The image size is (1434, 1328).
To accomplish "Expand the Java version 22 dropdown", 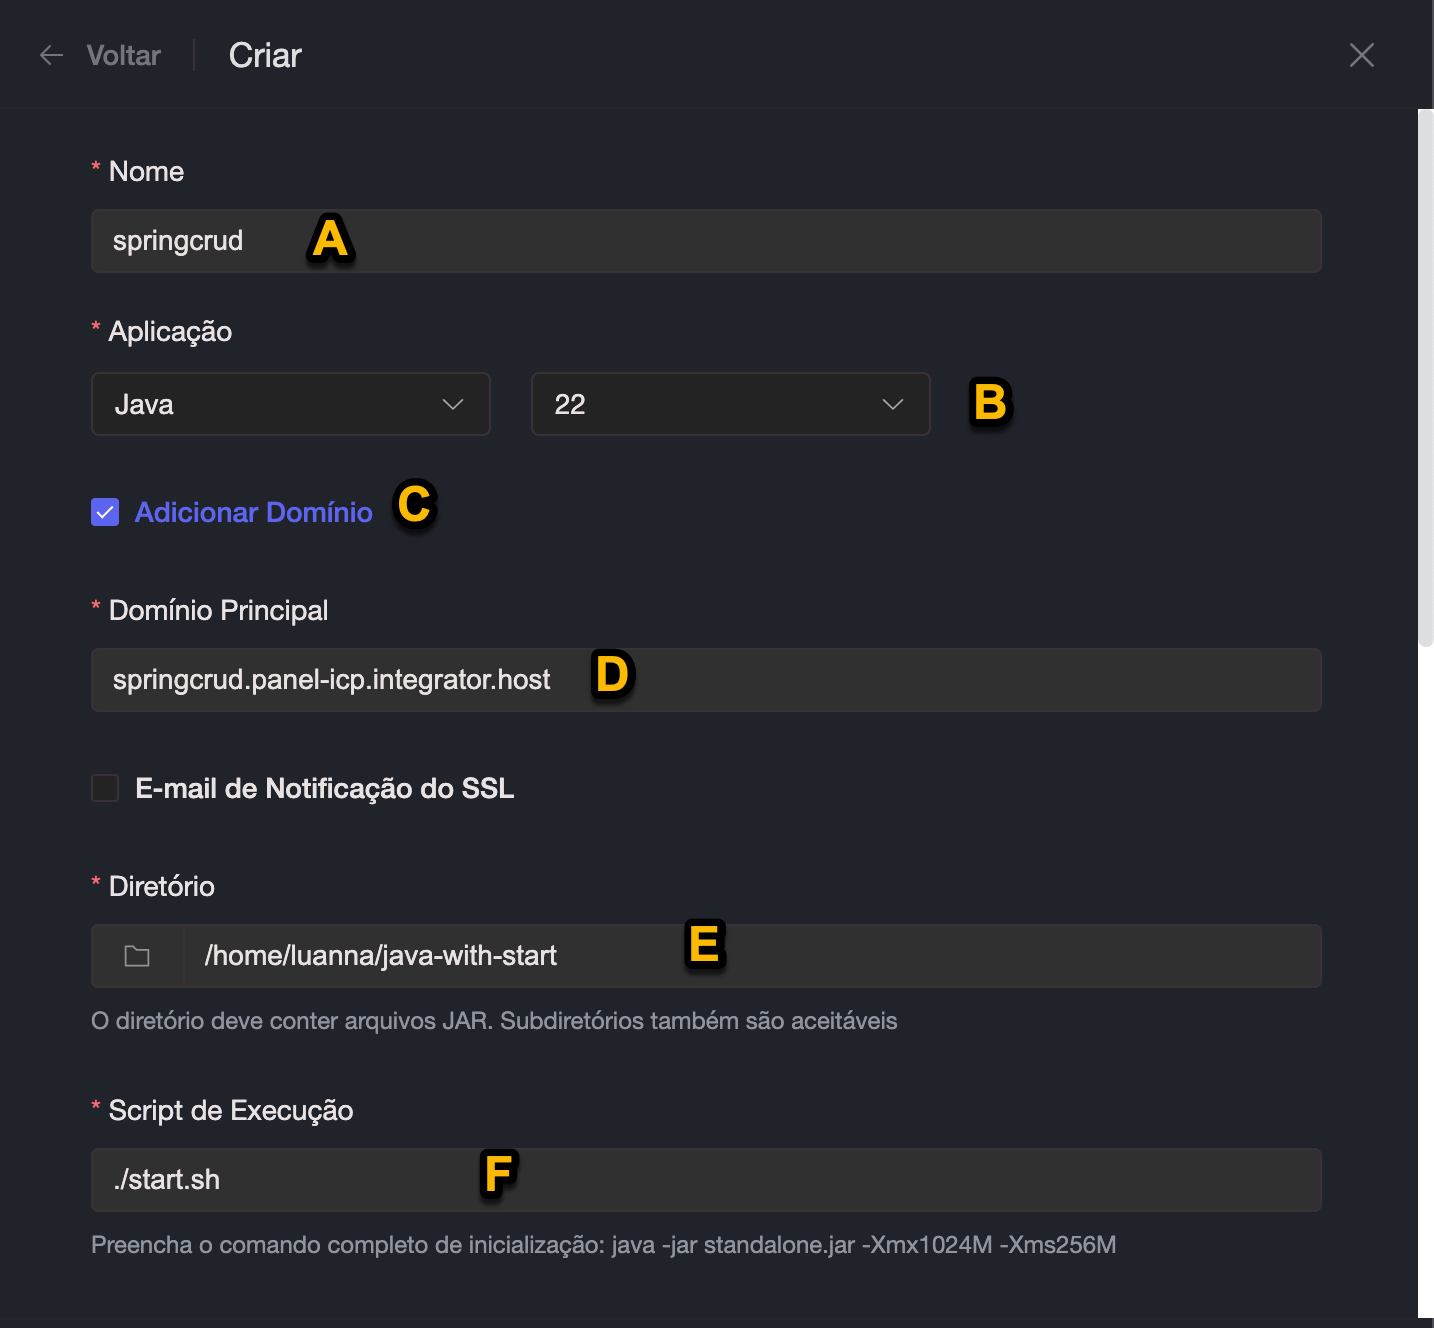I will [x=730, y=404].
